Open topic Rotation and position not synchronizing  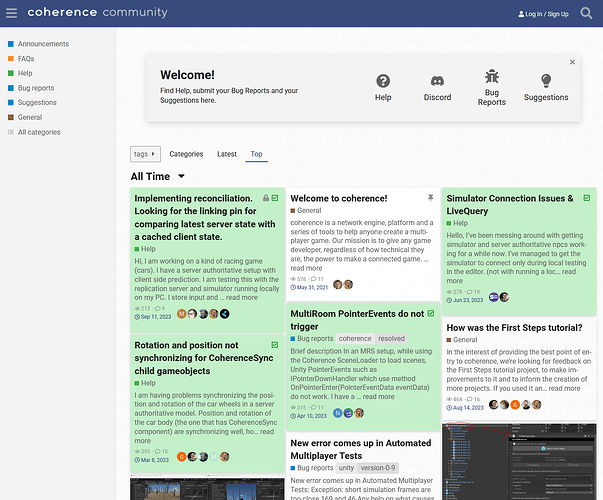204,358
